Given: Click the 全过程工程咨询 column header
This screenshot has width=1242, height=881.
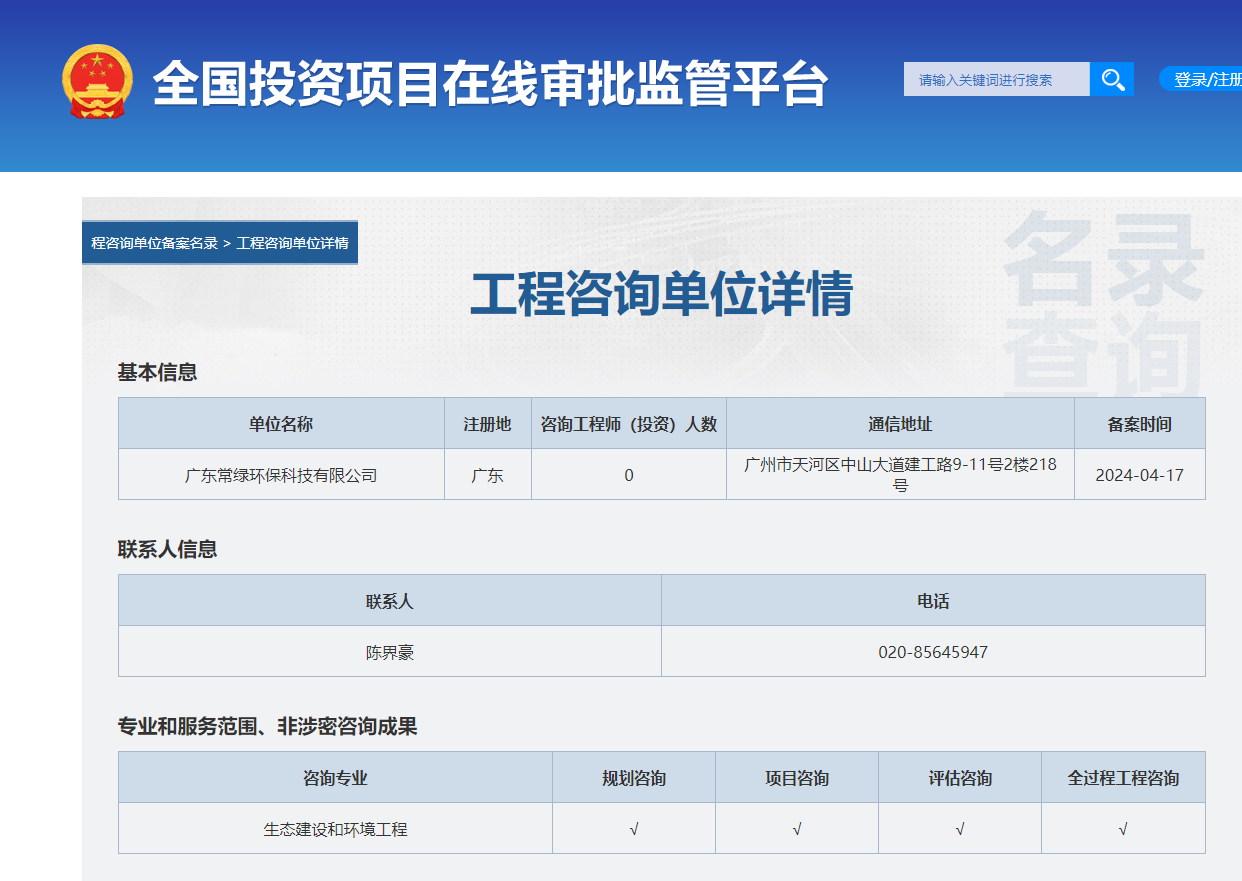Looking at the screenshot, I should click(1123, 777).
